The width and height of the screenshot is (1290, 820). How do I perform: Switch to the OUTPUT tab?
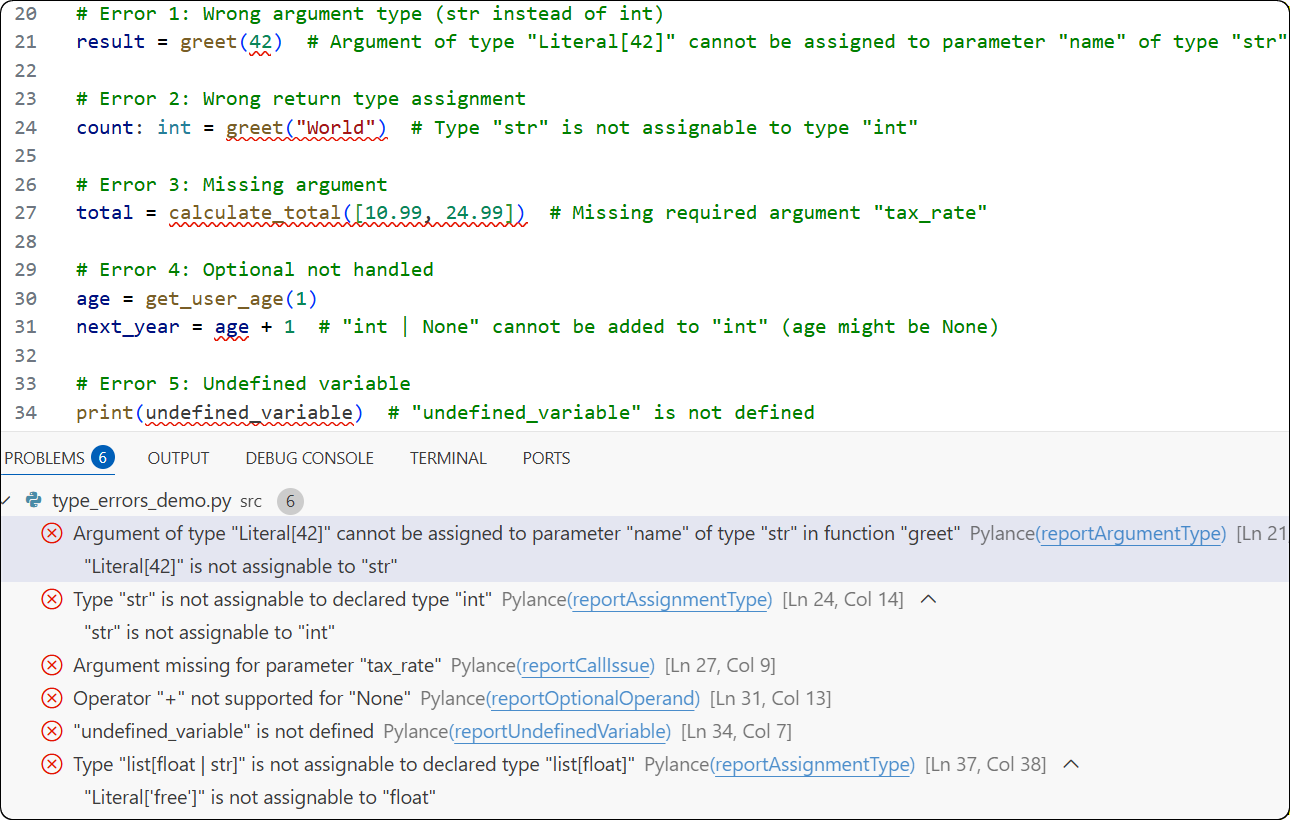coord(178,458)
